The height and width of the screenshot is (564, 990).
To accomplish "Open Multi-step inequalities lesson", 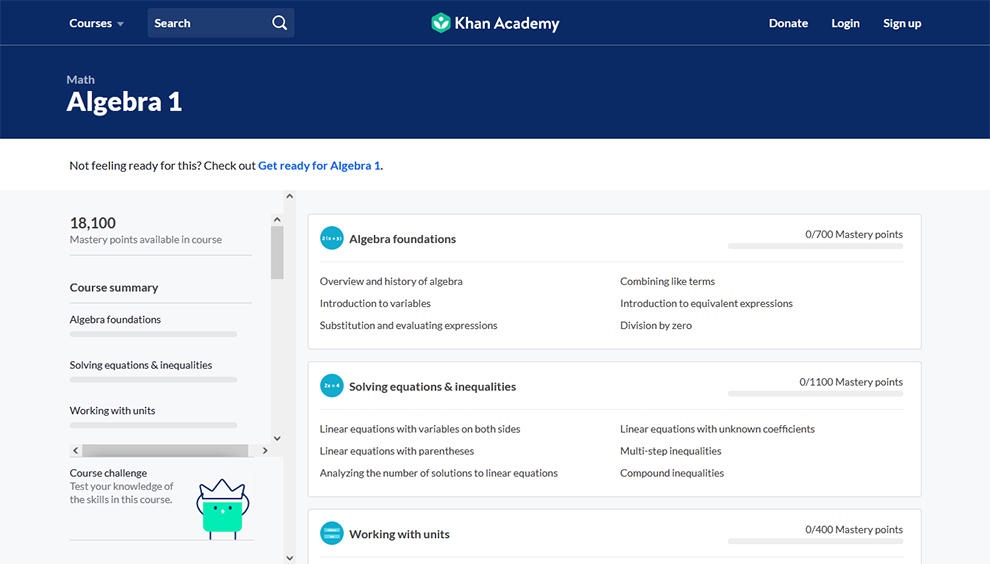I will [x=671, y=451].
